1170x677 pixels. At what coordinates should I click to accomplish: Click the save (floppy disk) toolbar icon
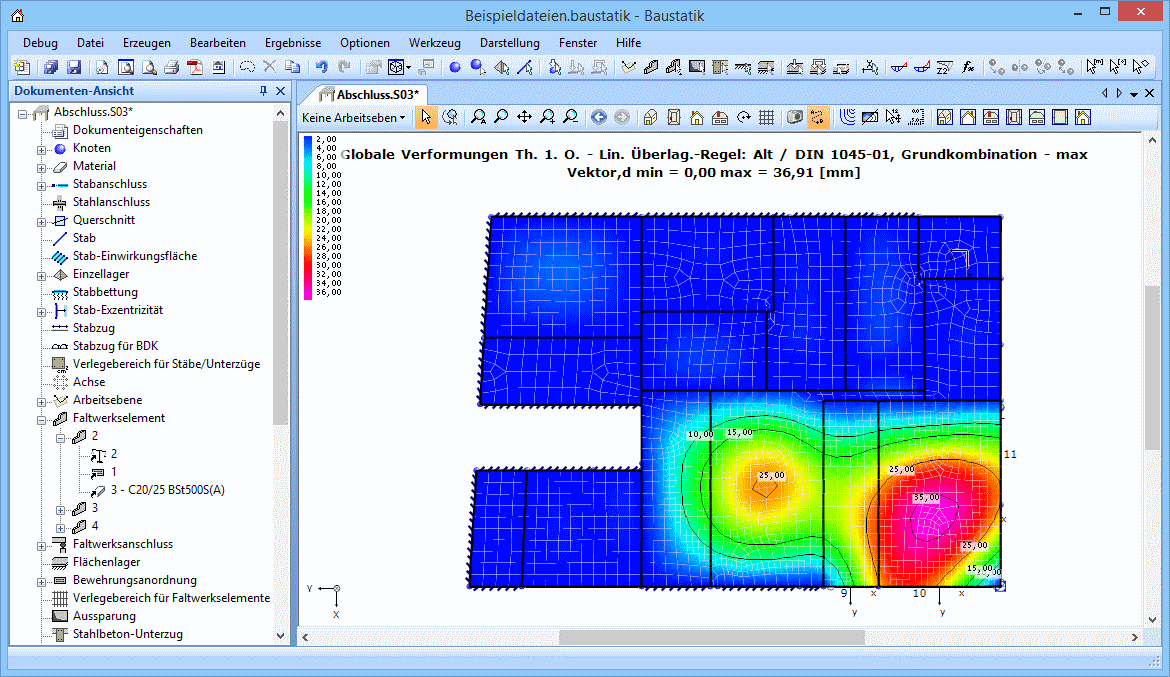point(74,67)
